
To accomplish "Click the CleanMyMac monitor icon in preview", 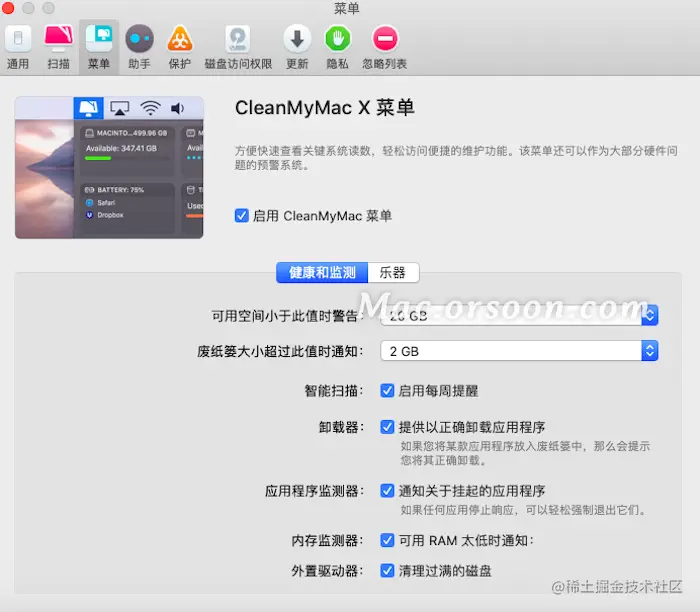I will pyautogui.click(x=88, y=108).
